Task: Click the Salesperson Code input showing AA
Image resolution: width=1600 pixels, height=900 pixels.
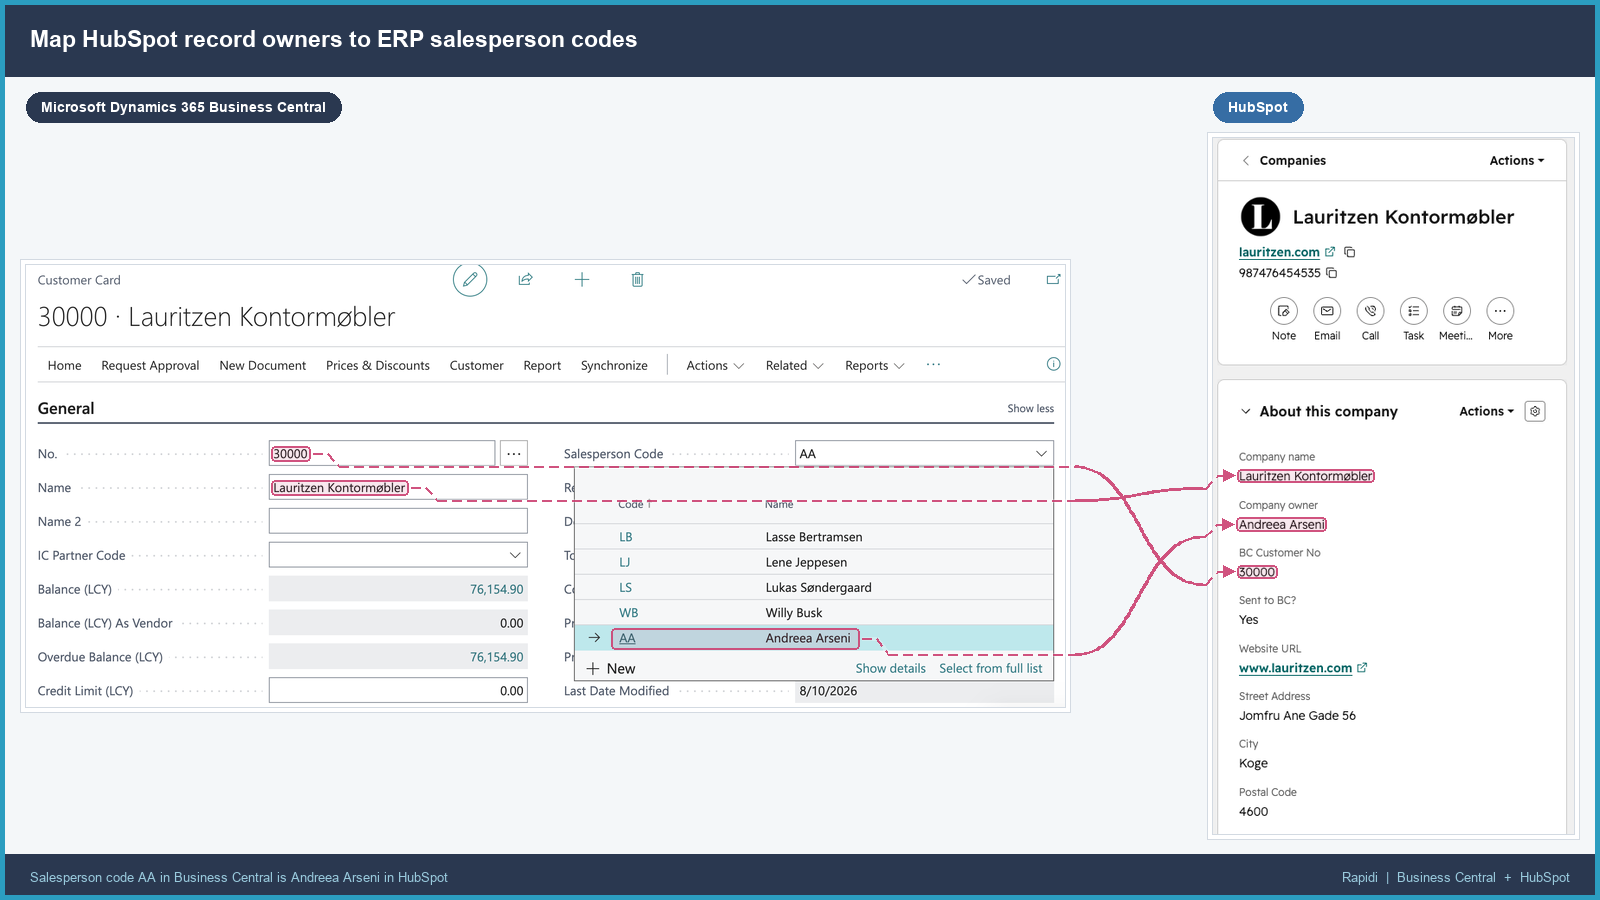Action: point(924,454)
